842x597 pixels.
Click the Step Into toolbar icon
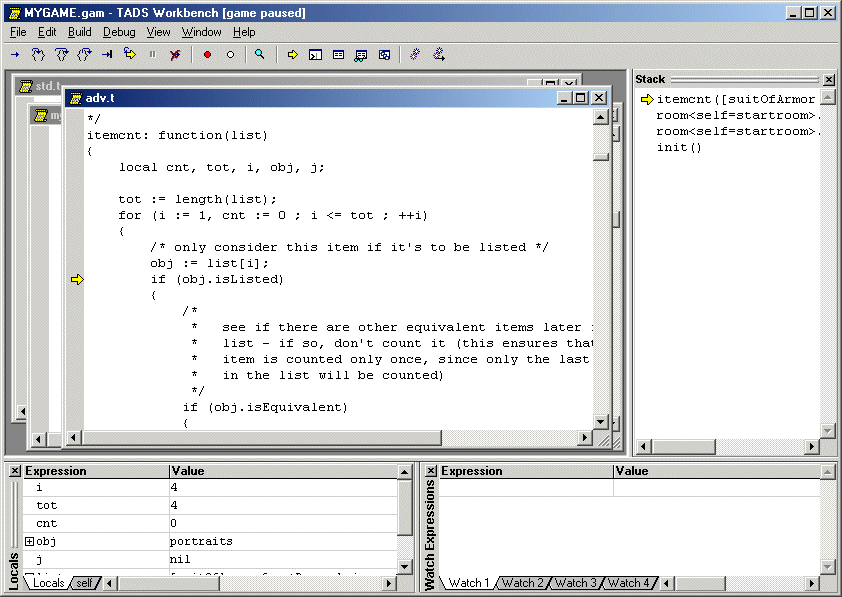coord(38,55)
